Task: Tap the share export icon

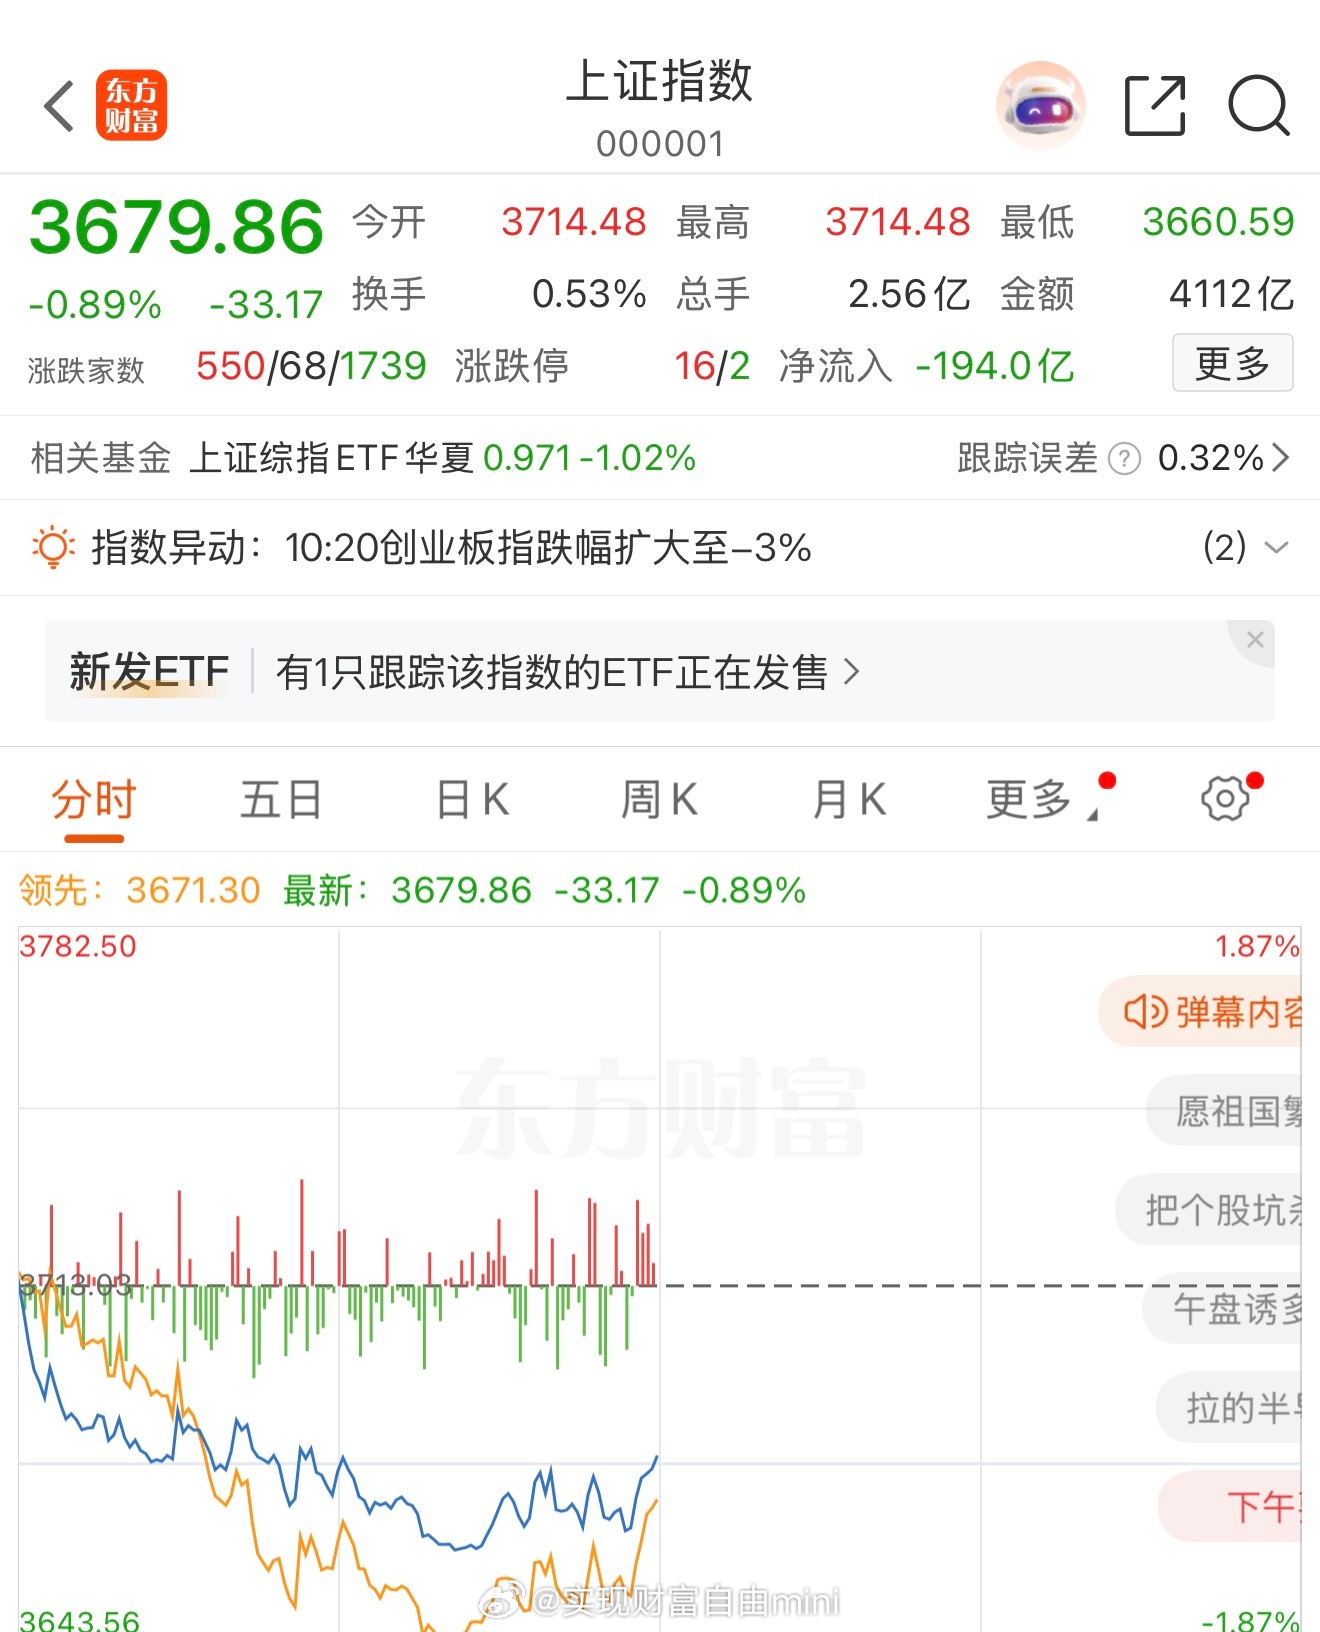Action: (x=1155, y=106)
